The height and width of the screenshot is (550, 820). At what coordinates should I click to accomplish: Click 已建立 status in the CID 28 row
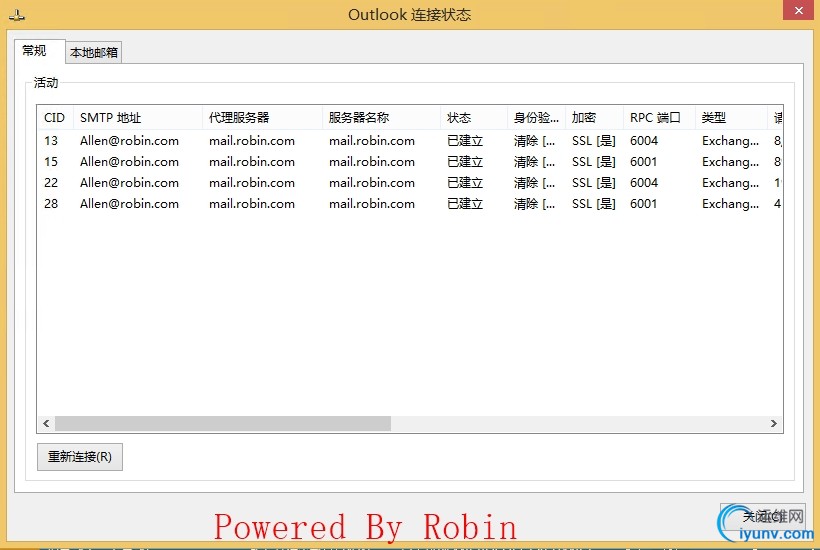(465, 203)
